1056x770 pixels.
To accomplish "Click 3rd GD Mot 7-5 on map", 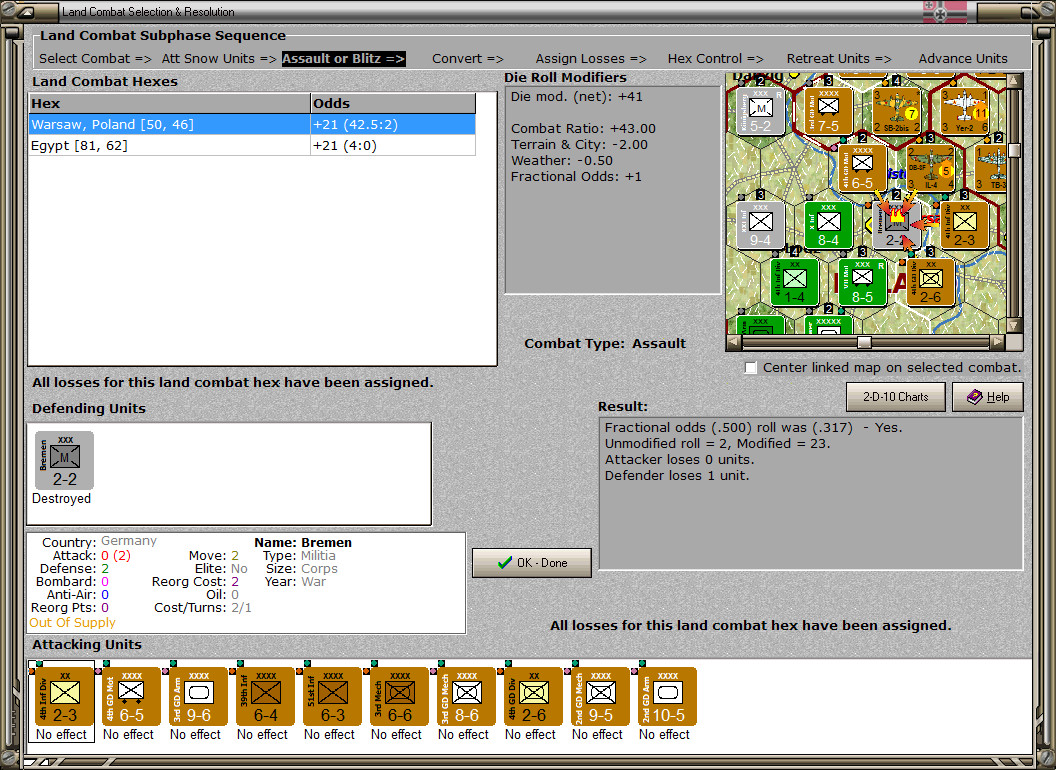I will (x=828, y=111).
